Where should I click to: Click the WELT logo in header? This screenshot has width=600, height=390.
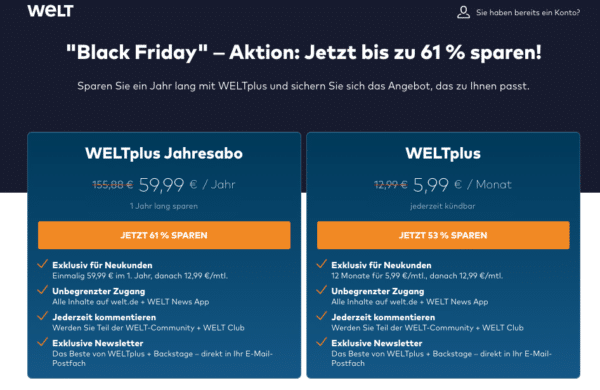[x=50, y=11]
